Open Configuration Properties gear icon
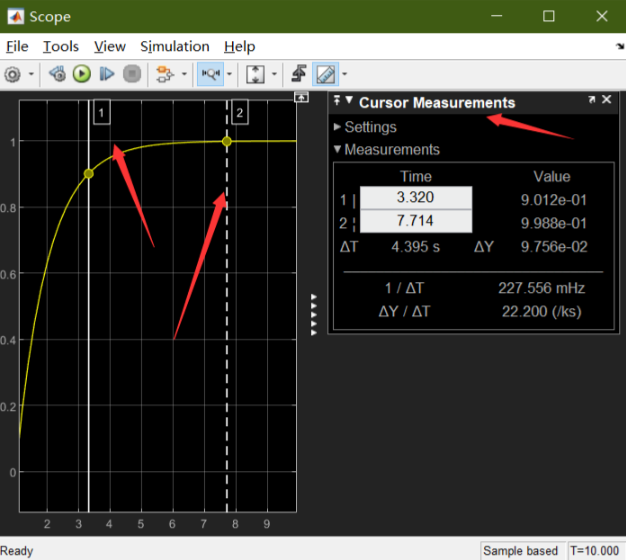The image size is (626, 560). coord(12,74)
